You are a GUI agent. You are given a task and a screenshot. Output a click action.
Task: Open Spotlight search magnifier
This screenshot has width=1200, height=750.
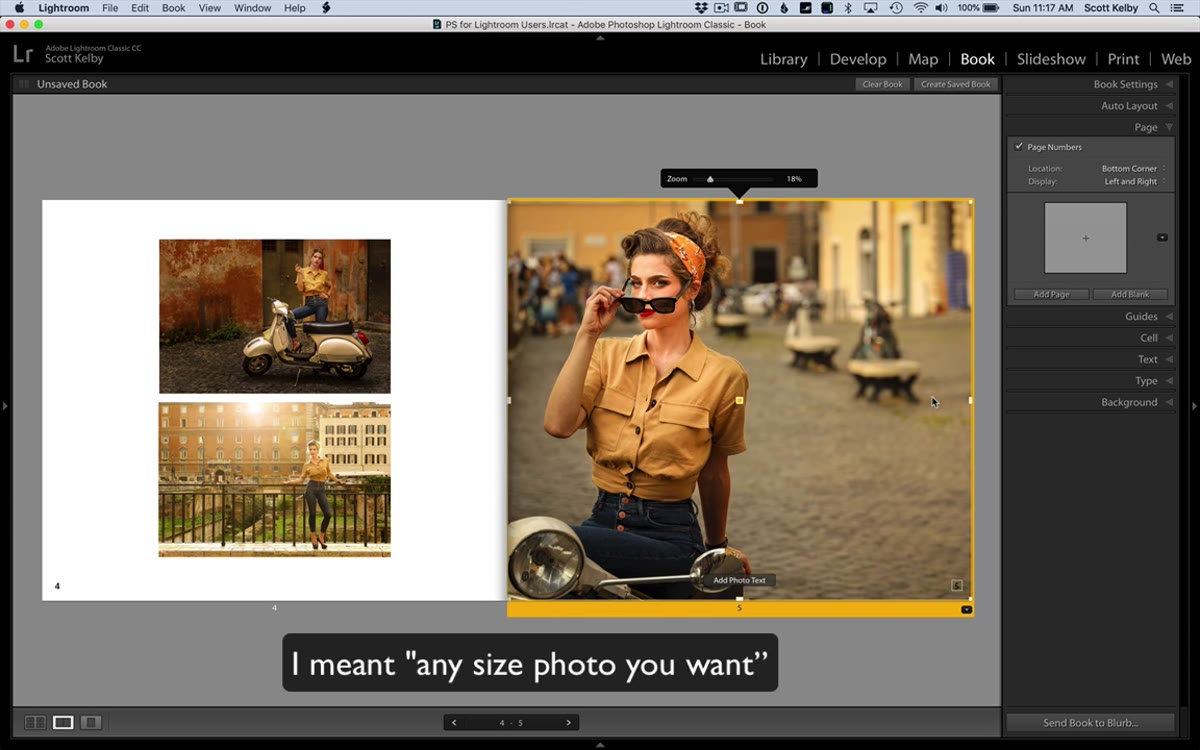tap(1154, 8)
